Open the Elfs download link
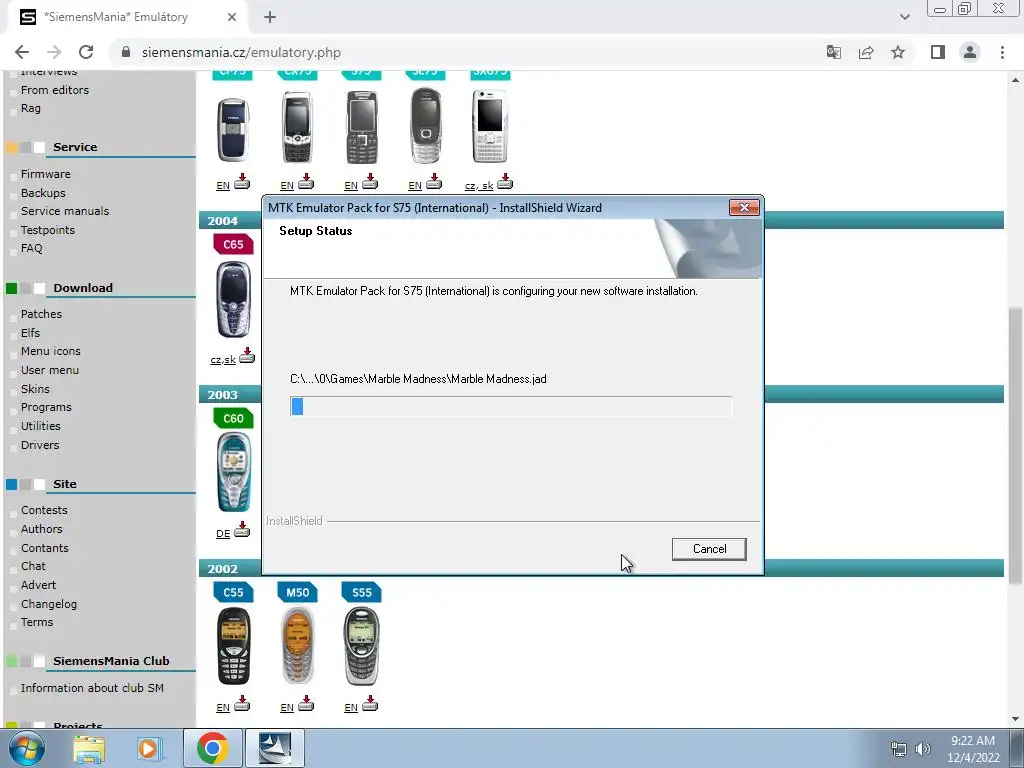1024x768 pixels. click(x=30, y=333)
